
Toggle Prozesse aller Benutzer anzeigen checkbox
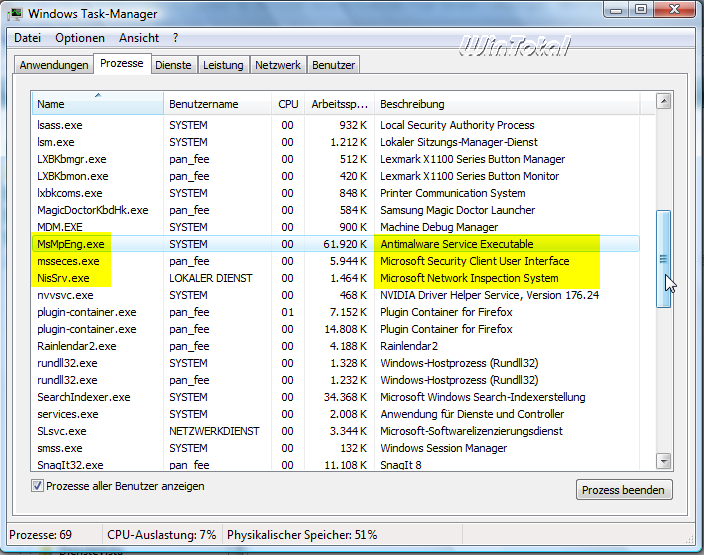pos(37,485)
